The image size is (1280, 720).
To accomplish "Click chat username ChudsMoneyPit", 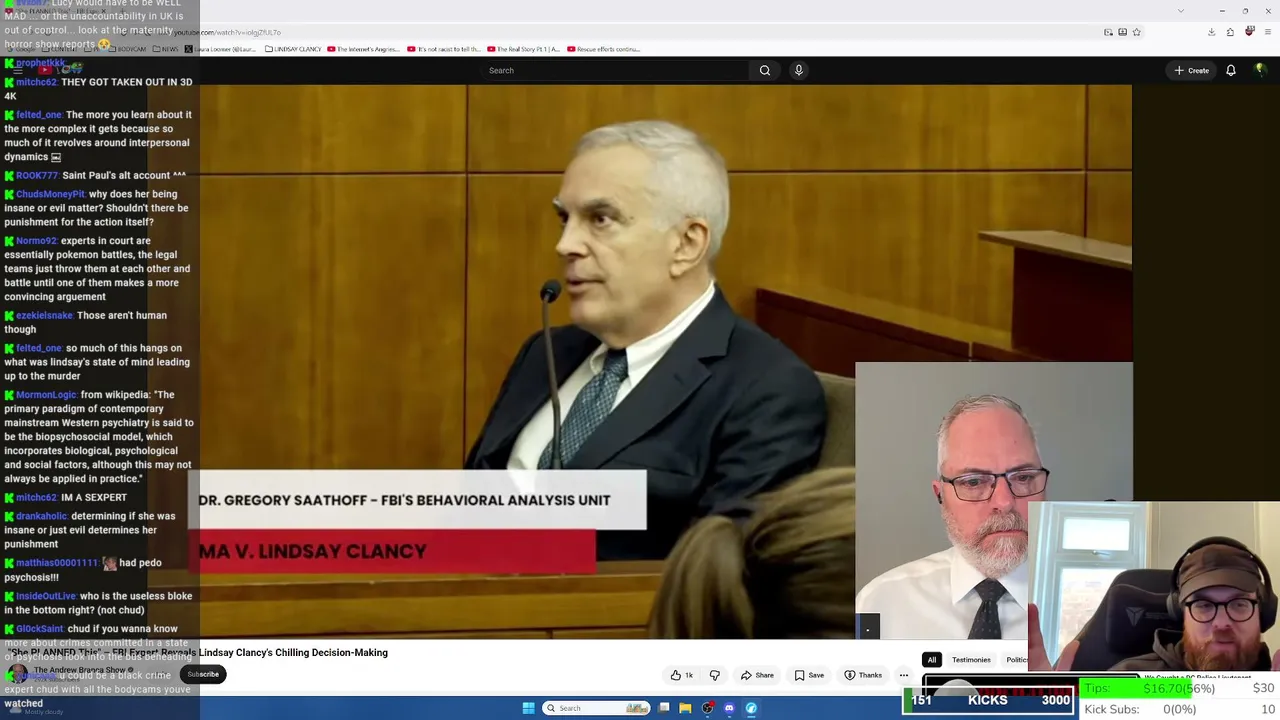I will click(50, 195).
